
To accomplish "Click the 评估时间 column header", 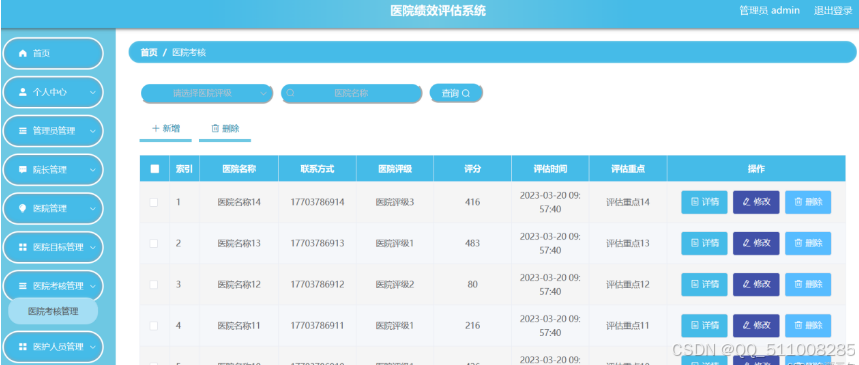I will click(x=550, y=169).
